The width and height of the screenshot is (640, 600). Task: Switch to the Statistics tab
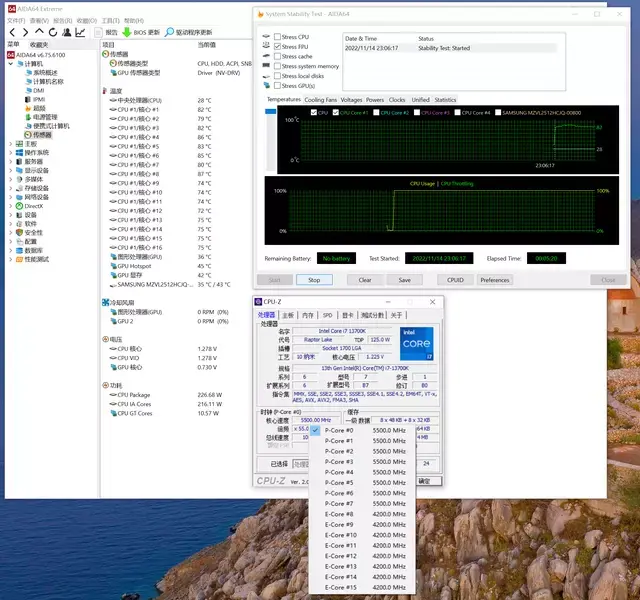click(445, 100)
